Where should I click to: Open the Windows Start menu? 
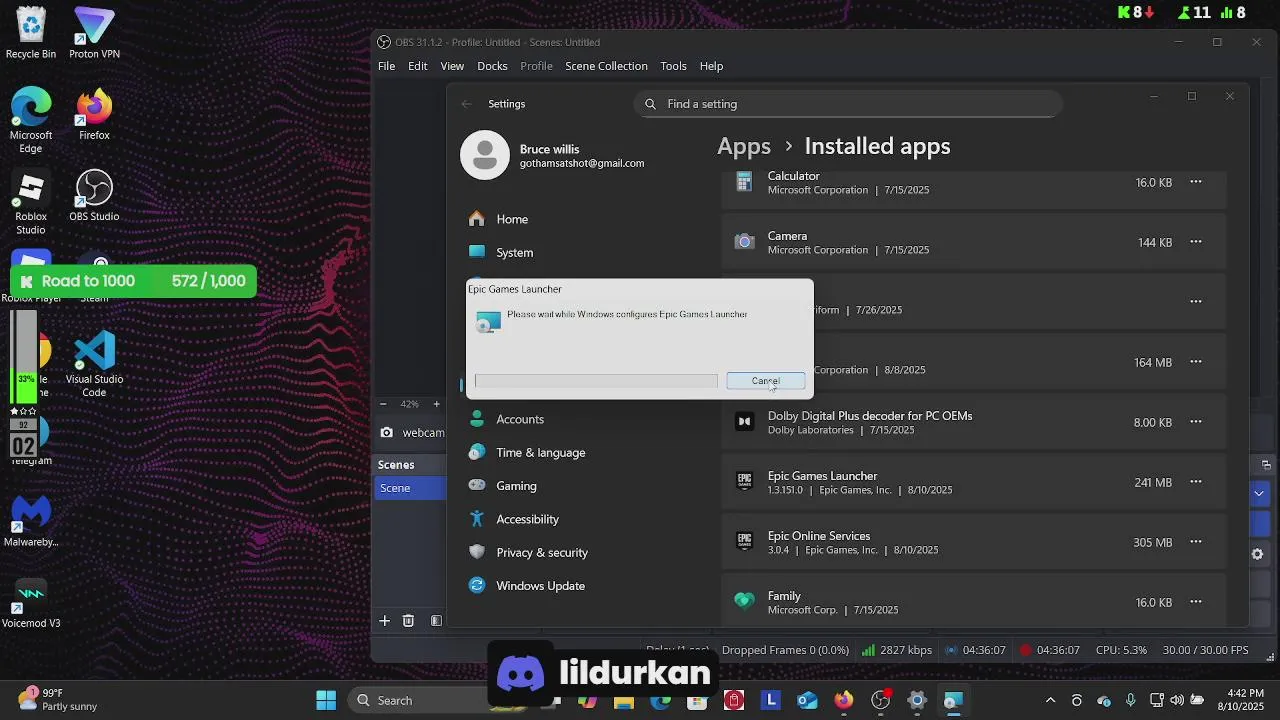tap(326, 700)
